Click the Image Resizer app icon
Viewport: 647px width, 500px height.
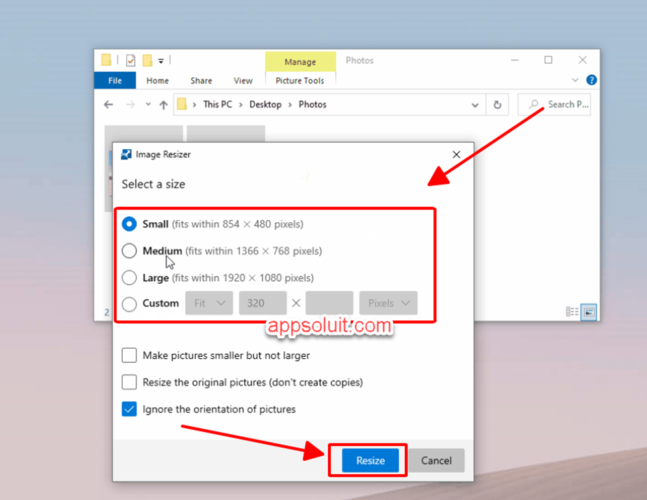point(126,154)
